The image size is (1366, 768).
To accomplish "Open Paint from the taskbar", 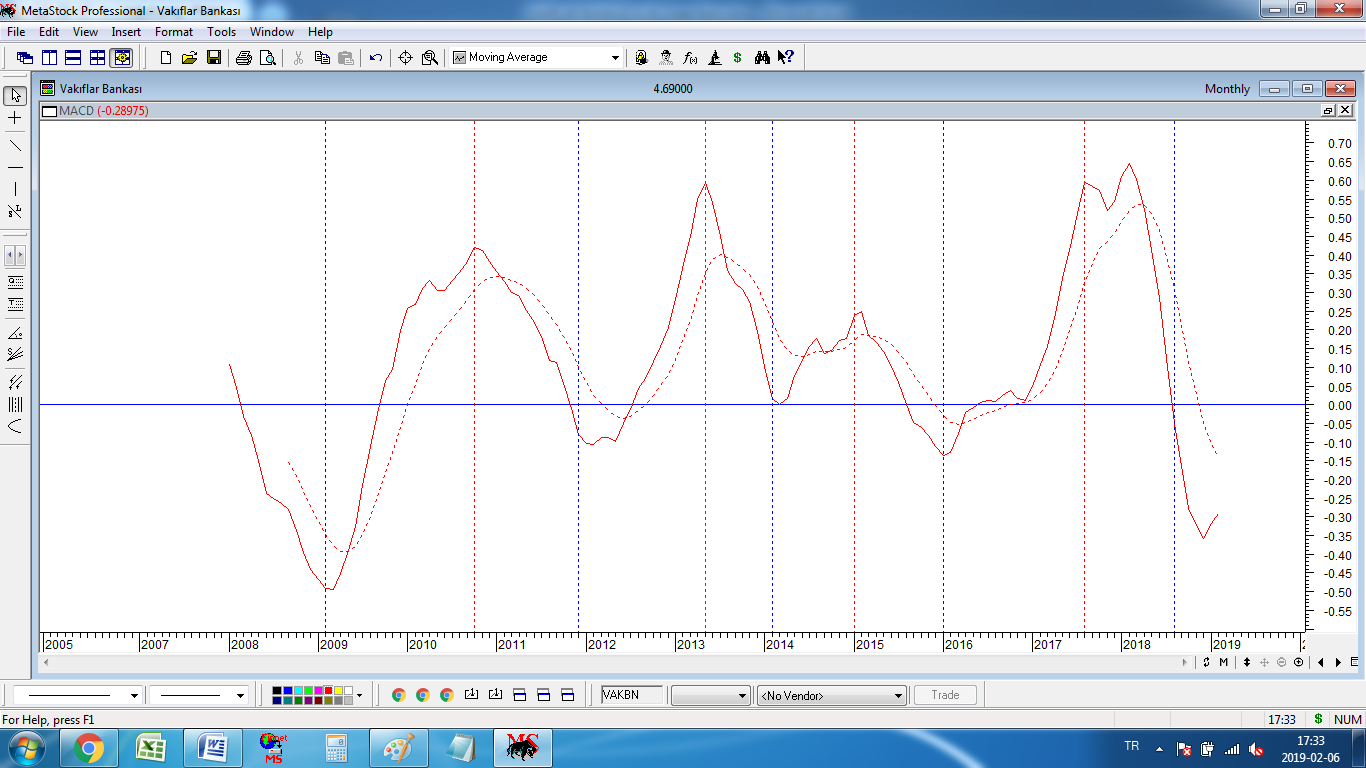I will (x=398, y=748).
